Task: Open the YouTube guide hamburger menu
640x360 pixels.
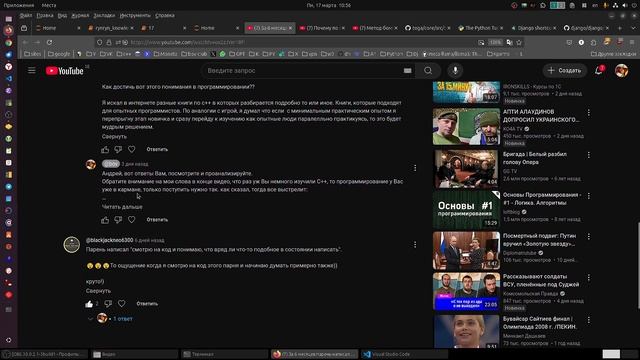Action: (31, 71)
